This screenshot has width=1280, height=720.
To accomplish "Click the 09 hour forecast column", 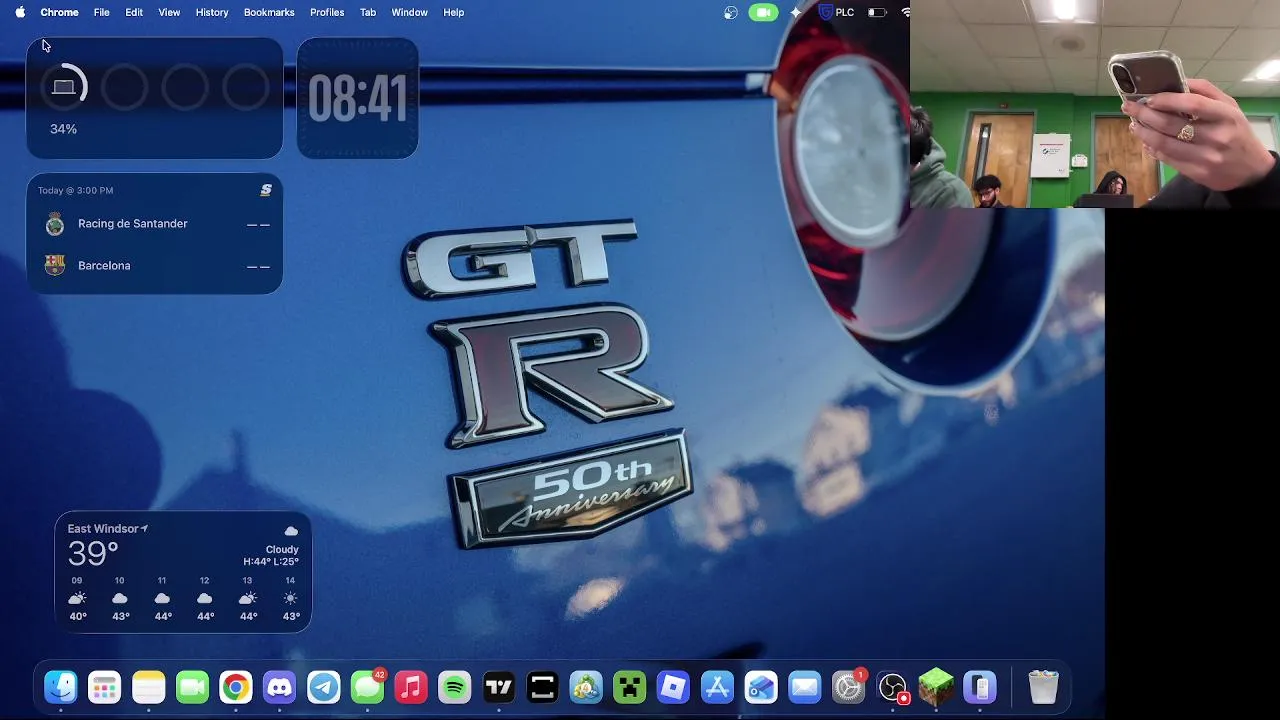I will 77,598.
